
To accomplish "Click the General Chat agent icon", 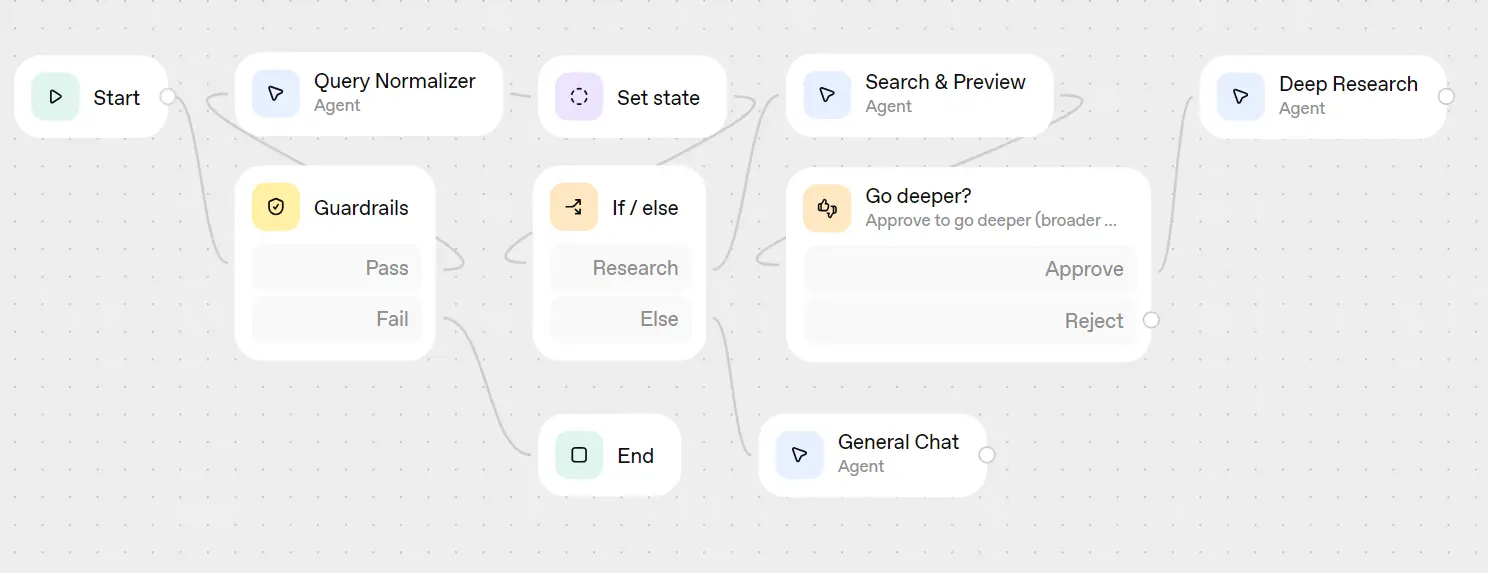I will [x=799, y=455].
